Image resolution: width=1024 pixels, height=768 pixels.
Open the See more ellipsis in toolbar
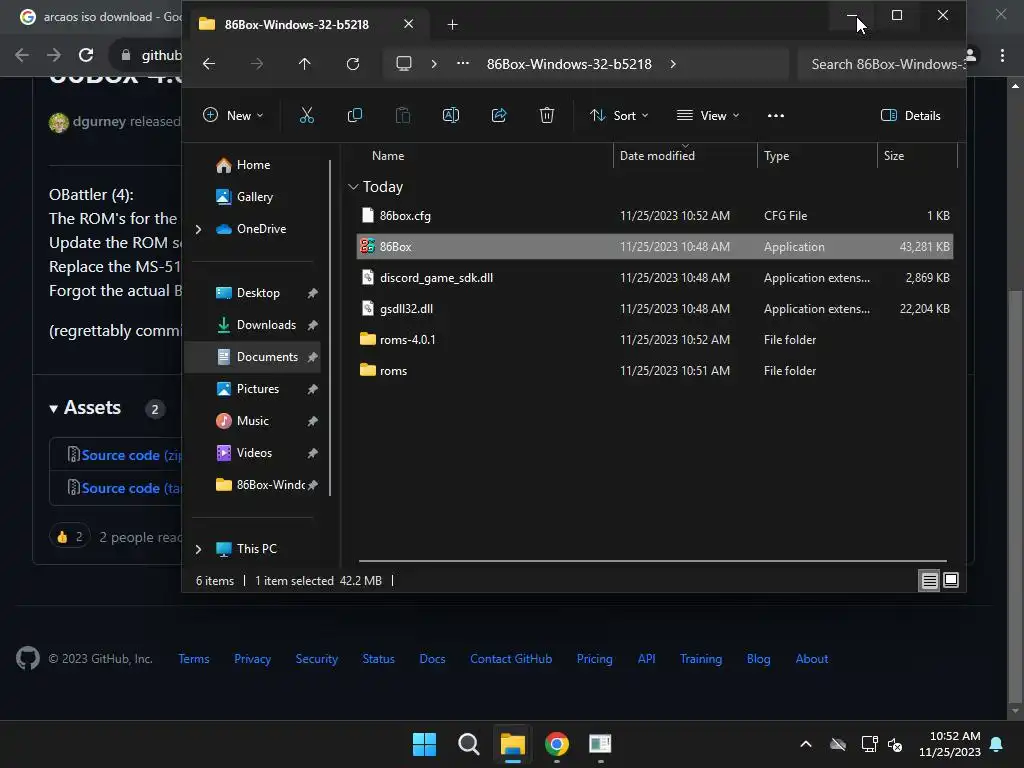[x=776, y=116]
